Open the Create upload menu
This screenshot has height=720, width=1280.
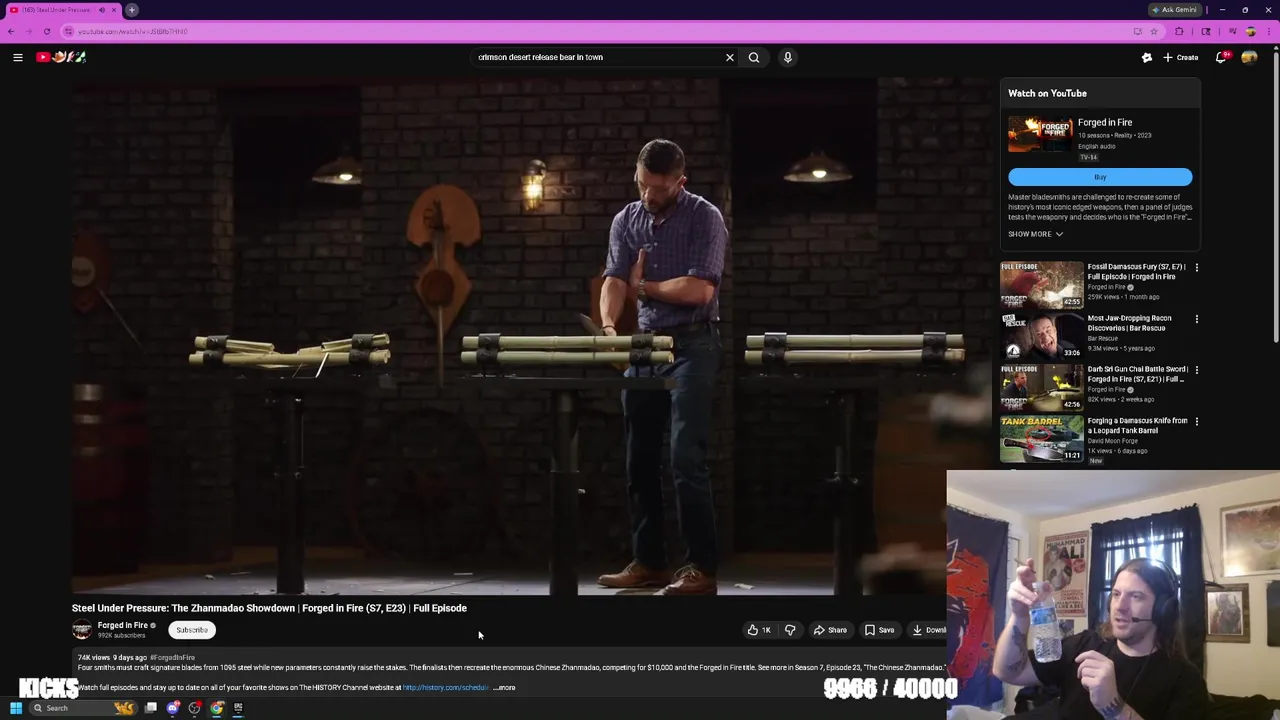coord(1181,57)
